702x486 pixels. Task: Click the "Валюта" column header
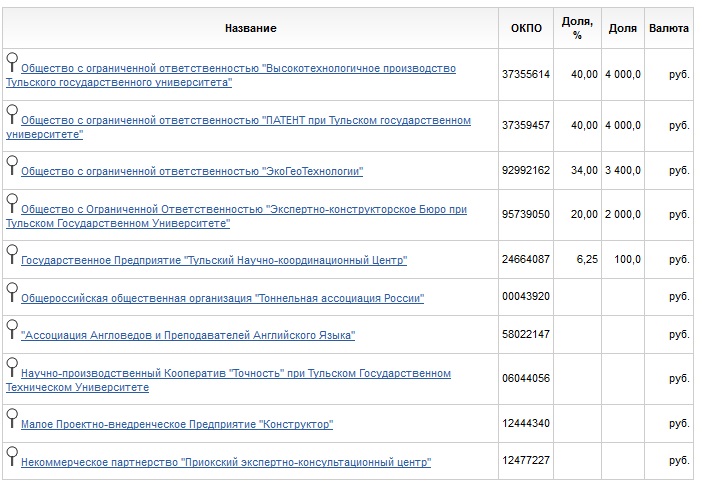pyautogui.click(x=668, y=28)
